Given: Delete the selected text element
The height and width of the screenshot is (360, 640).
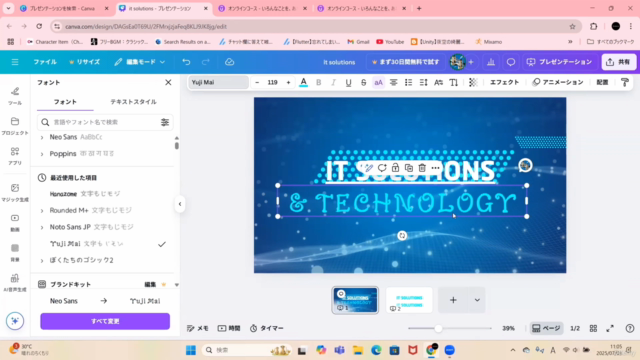Looking at the screenshot, I should tap(422, 168).
